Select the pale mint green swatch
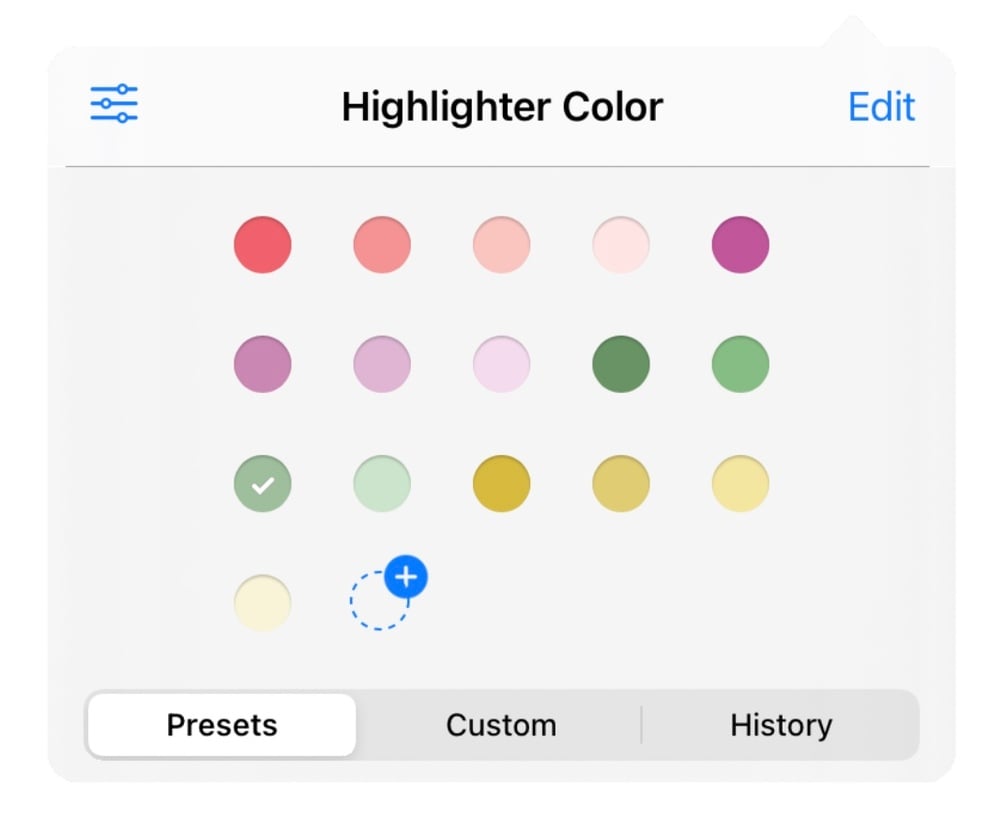1005x816 pixels. (x=382, y=484)
